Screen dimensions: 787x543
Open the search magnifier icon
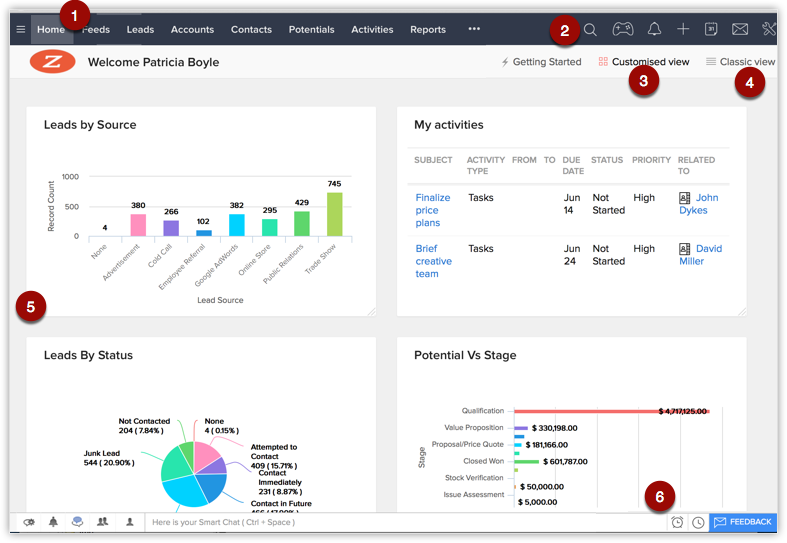[591, 30]
